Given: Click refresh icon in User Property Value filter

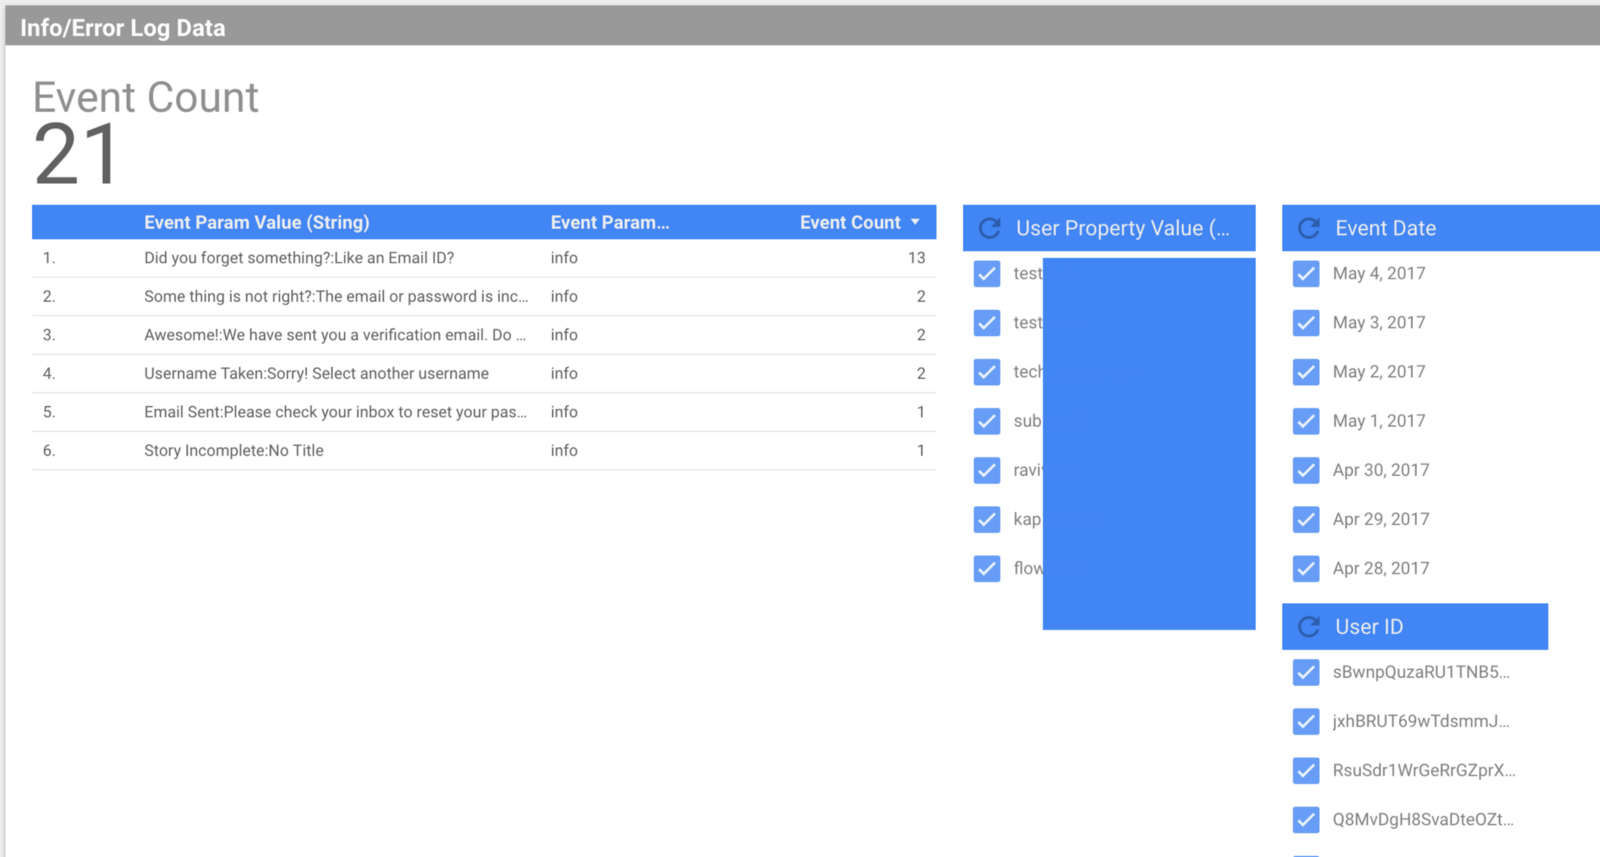Looking at the screenshot, I should (989, 228).
